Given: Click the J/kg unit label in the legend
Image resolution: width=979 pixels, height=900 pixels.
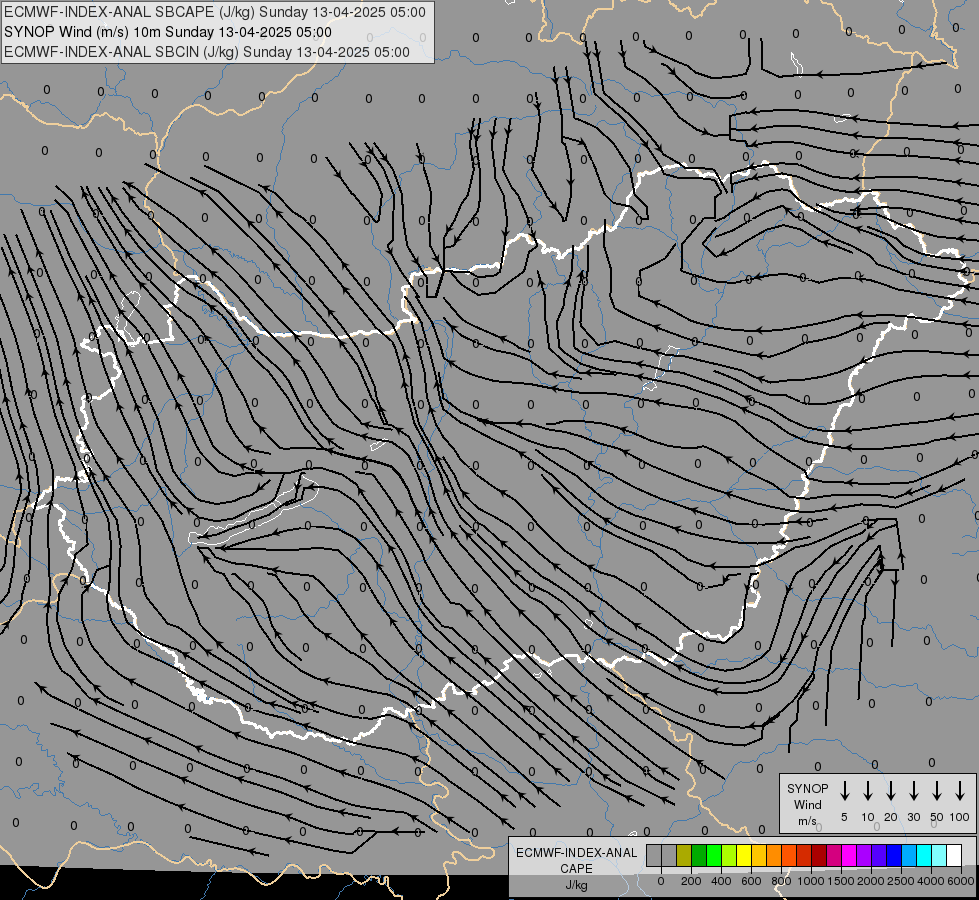Looking at the screenshot, I should pos(576,885).
